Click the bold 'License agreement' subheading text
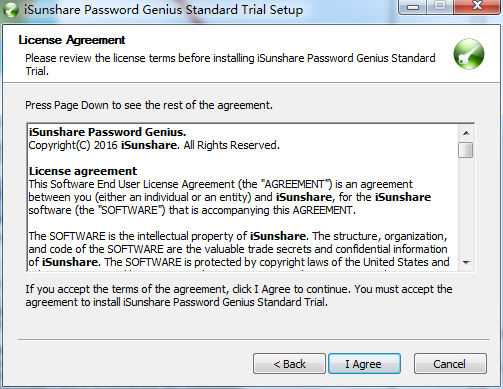Viewport: 503px width, 389px height. 83,171
